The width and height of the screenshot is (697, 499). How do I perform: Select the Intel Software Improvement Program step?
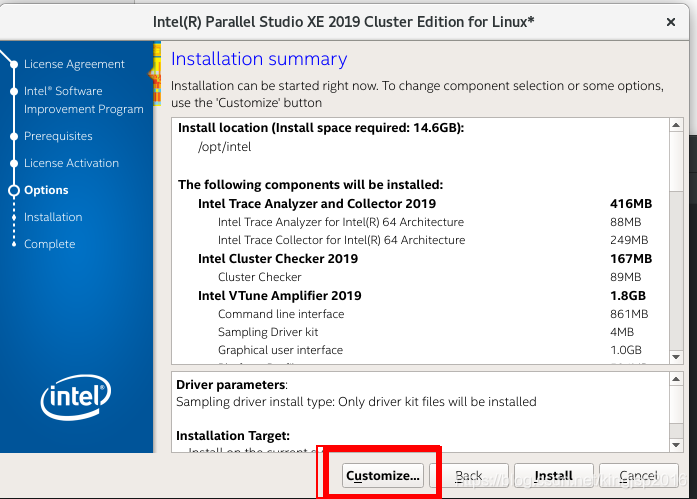click(x=84, y=100)
